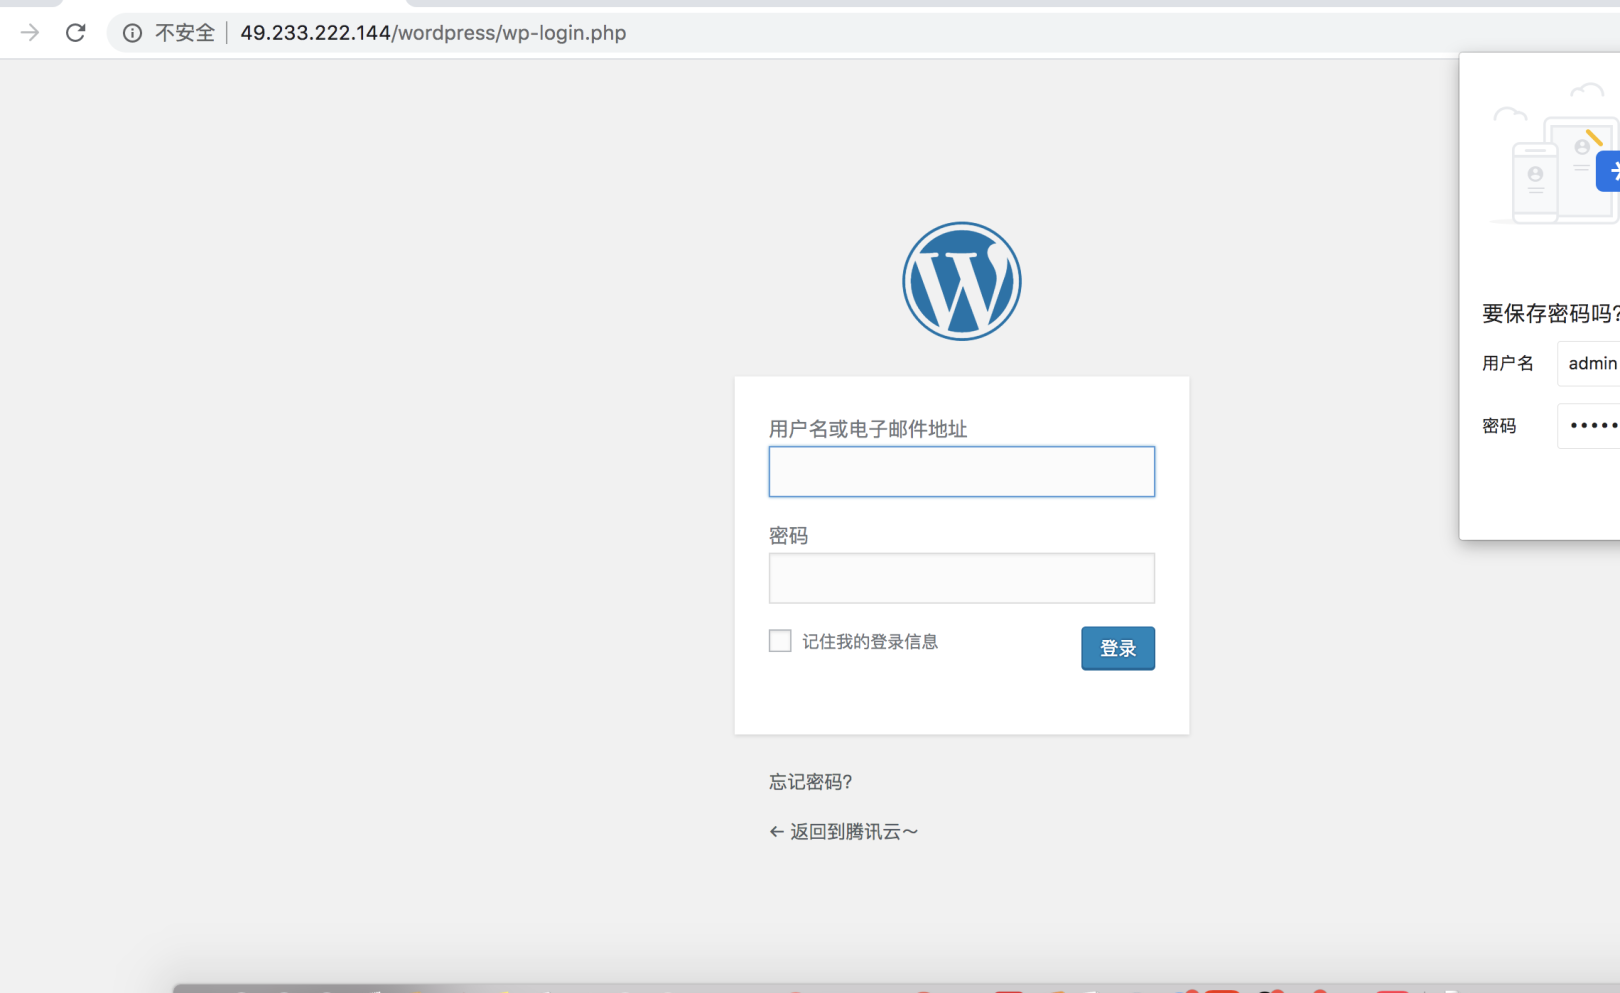Viewport: 1620px width, 993px height.
Task: Follow the 返回到腾讯云 link
Action: tap(843, 832)
